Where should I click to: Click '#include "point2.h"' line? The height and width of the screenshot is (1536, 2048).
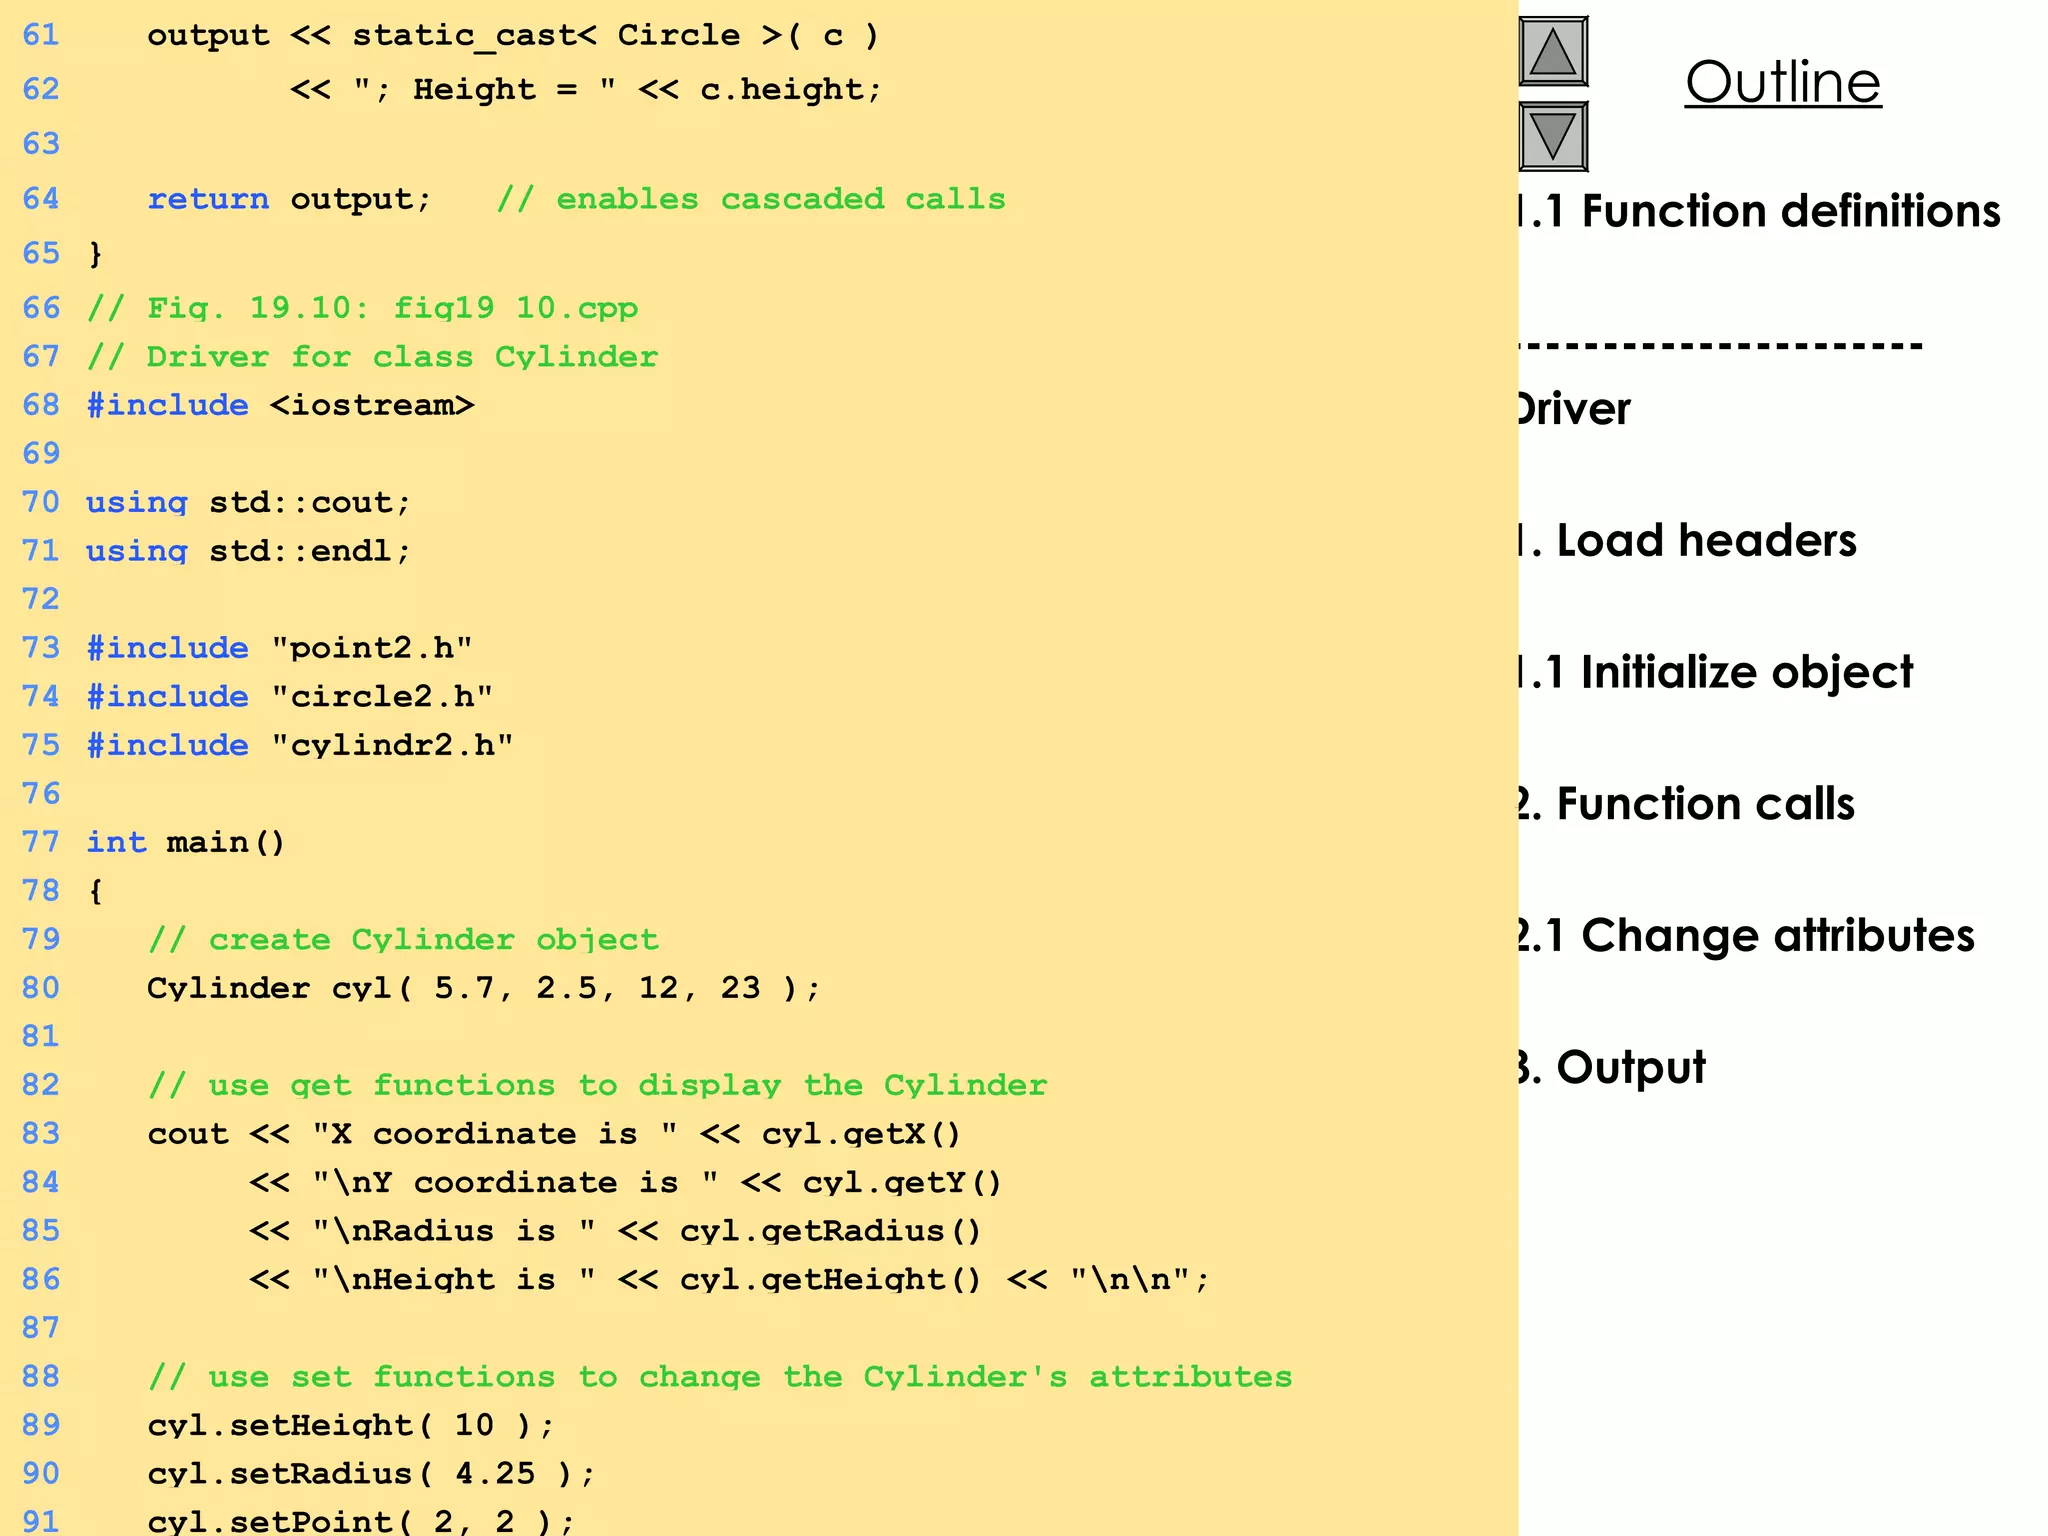(280, 648)
